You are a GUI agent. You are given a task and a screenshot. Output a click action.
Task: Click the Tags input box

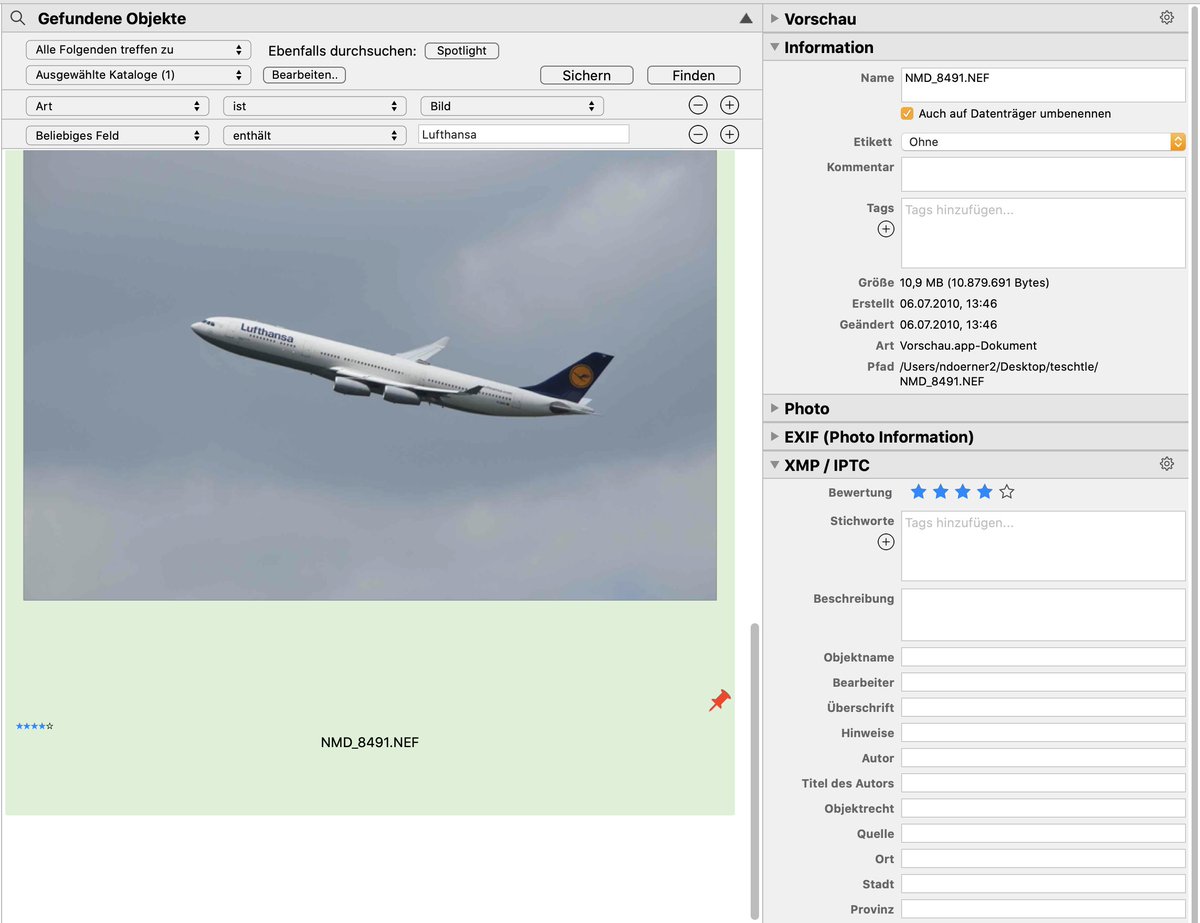pos(1043,233)
